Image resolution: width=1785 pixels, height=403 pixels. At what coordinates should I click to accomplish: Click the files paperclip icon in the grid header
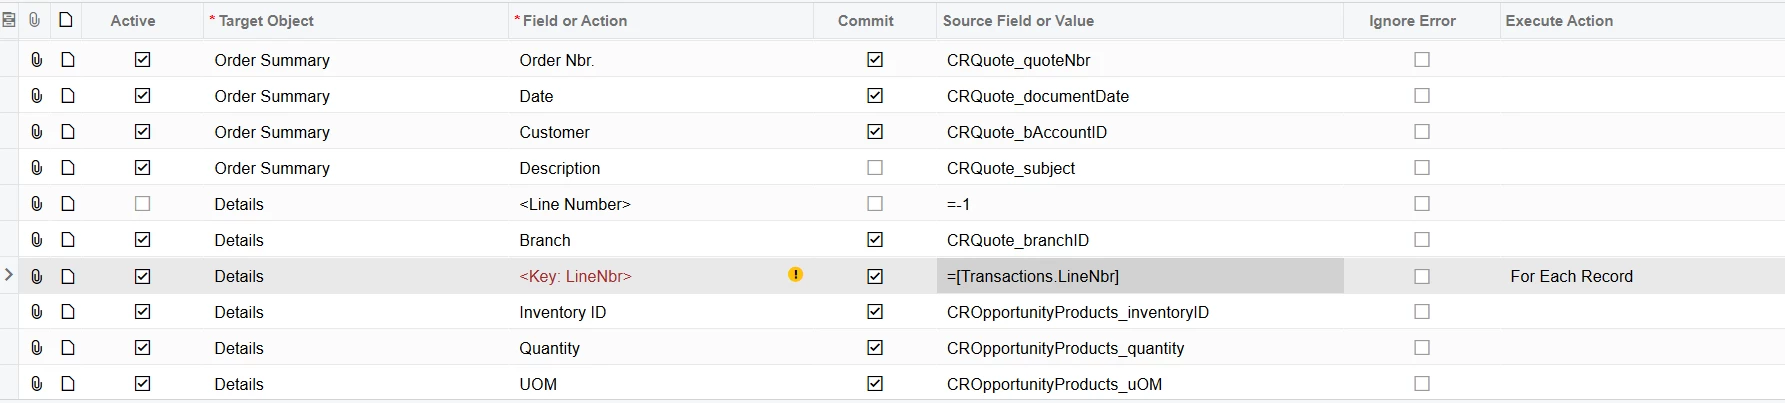click(x=35, y=20)
